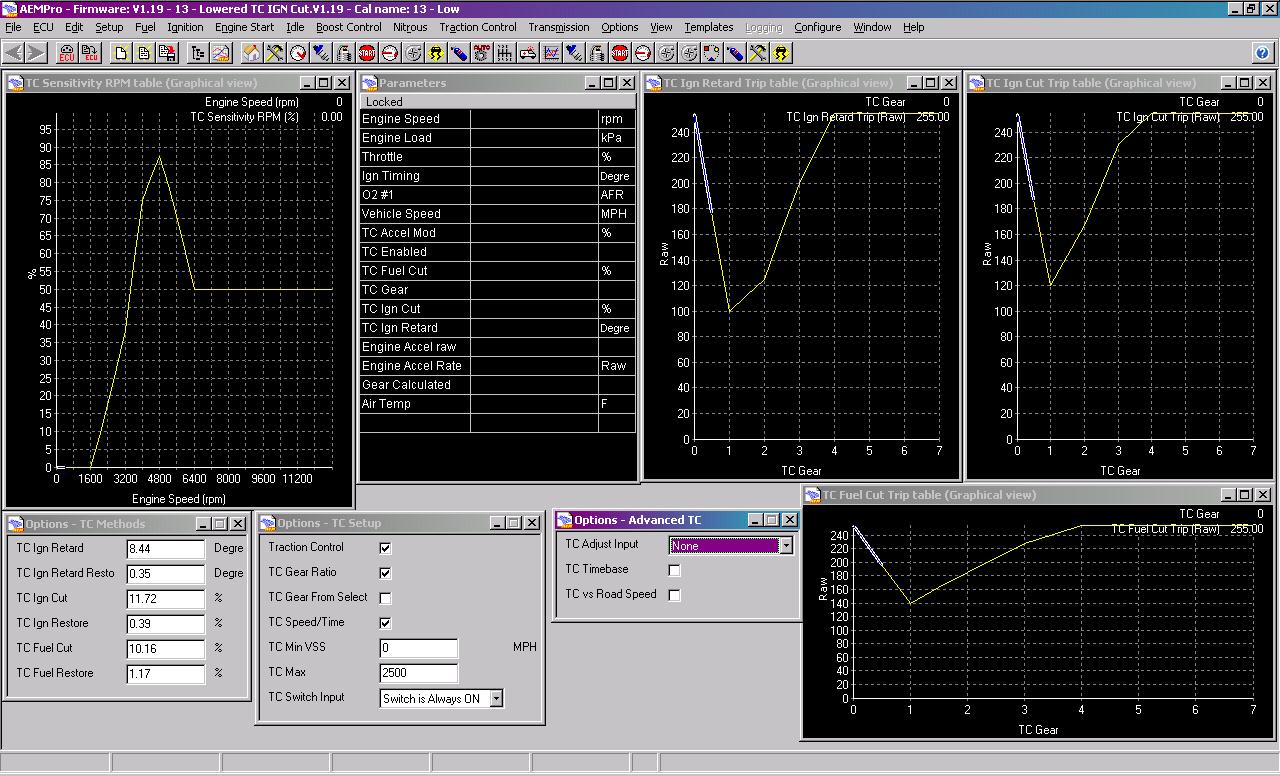
Task: Click the TC Ign Restore value field
Action: tap(166, 624)
